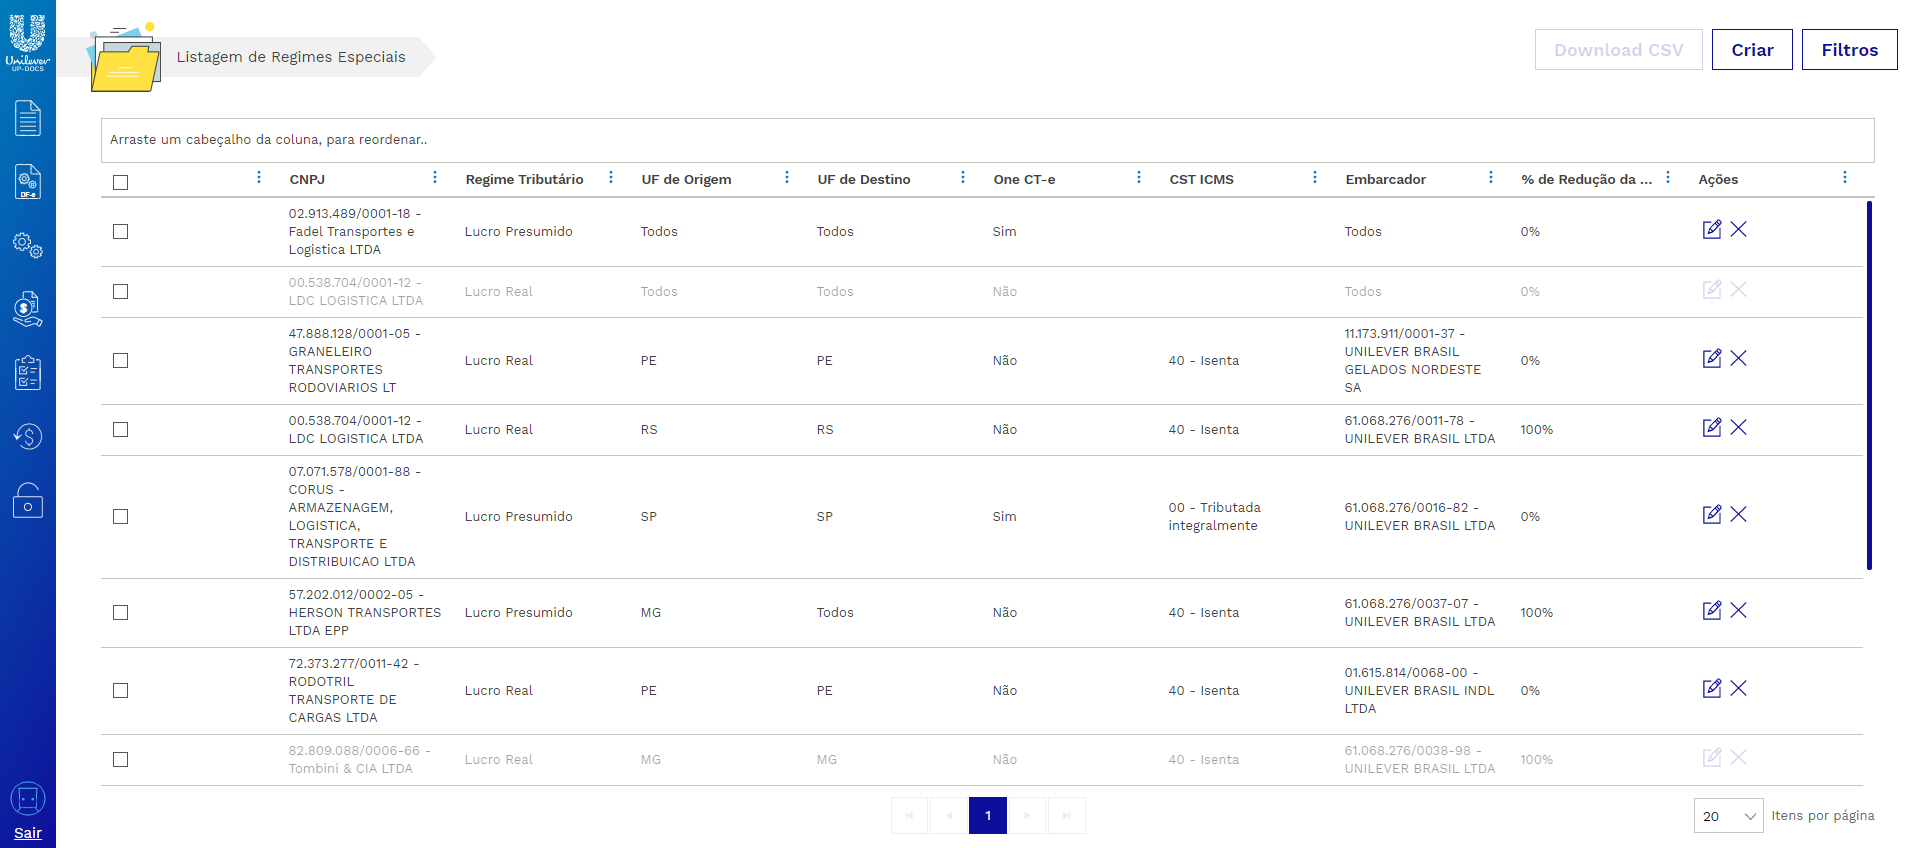The width and height of the screenshot is (1911, 848).
Task: Open the padlock sidebar icon
Action: click(x=28, y=500)
